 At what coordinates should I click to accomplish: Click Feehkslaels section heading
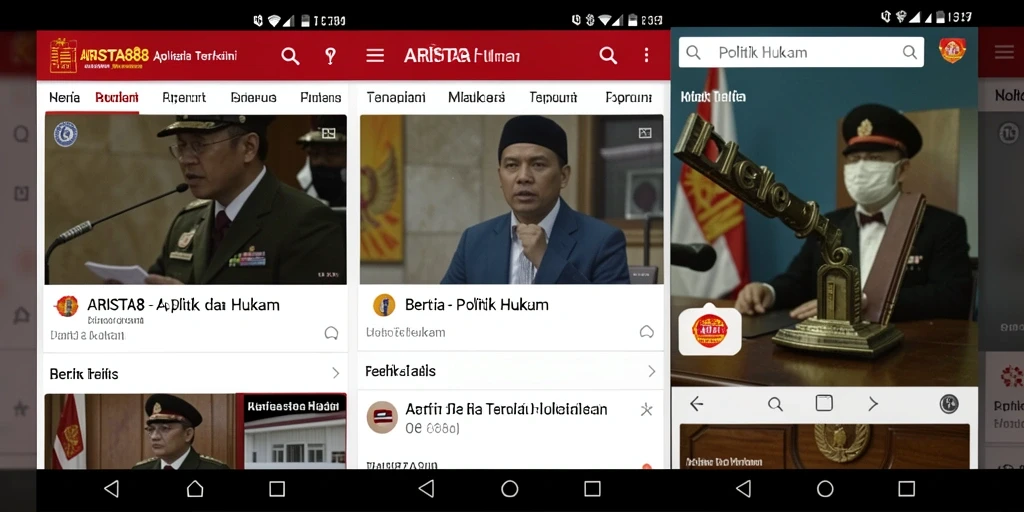[x=400, y=371]
